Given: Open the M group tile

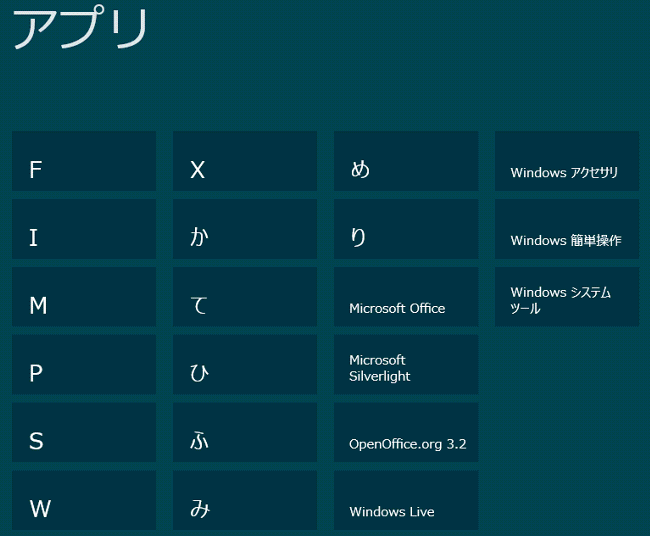Looking at the screenshot, I should coord(84,297).
